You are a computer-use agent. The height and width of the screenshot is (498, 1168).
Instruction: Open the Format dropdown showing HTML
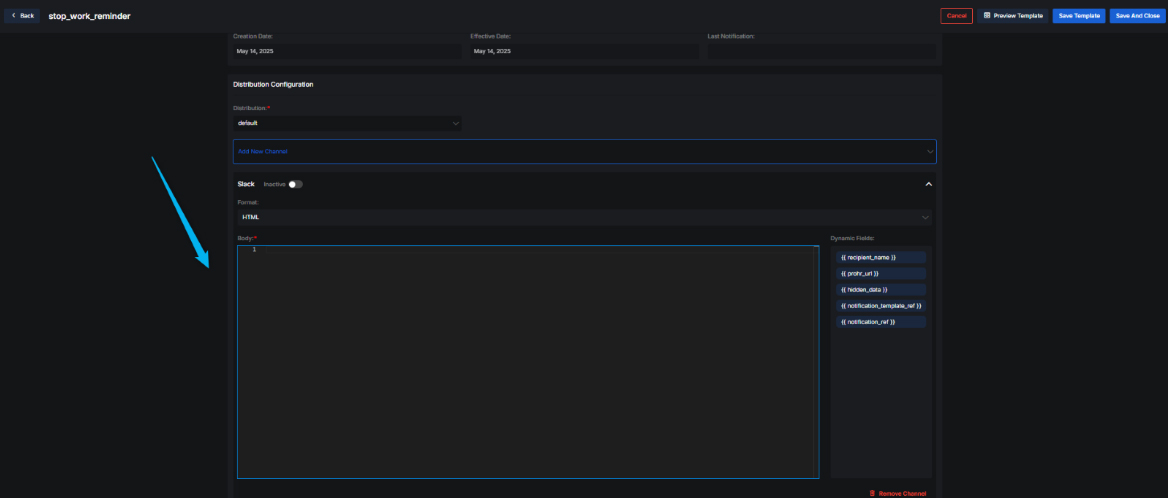tap(584, 216)
